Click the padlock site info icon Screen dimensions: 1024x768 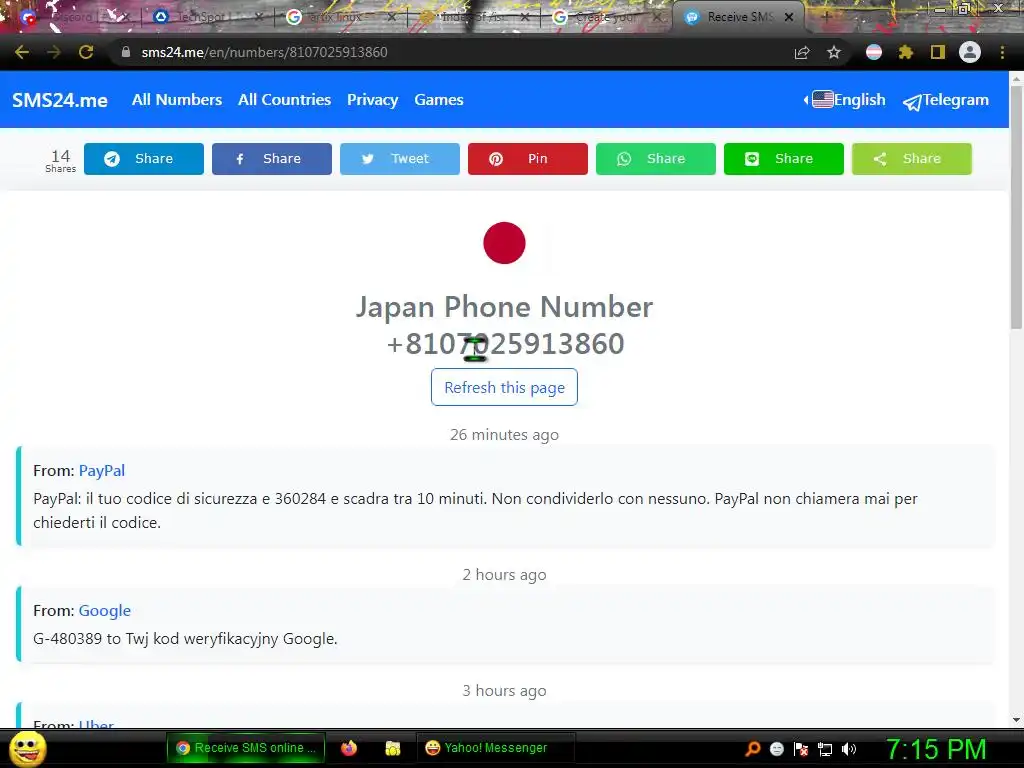(x=126, y=52)
